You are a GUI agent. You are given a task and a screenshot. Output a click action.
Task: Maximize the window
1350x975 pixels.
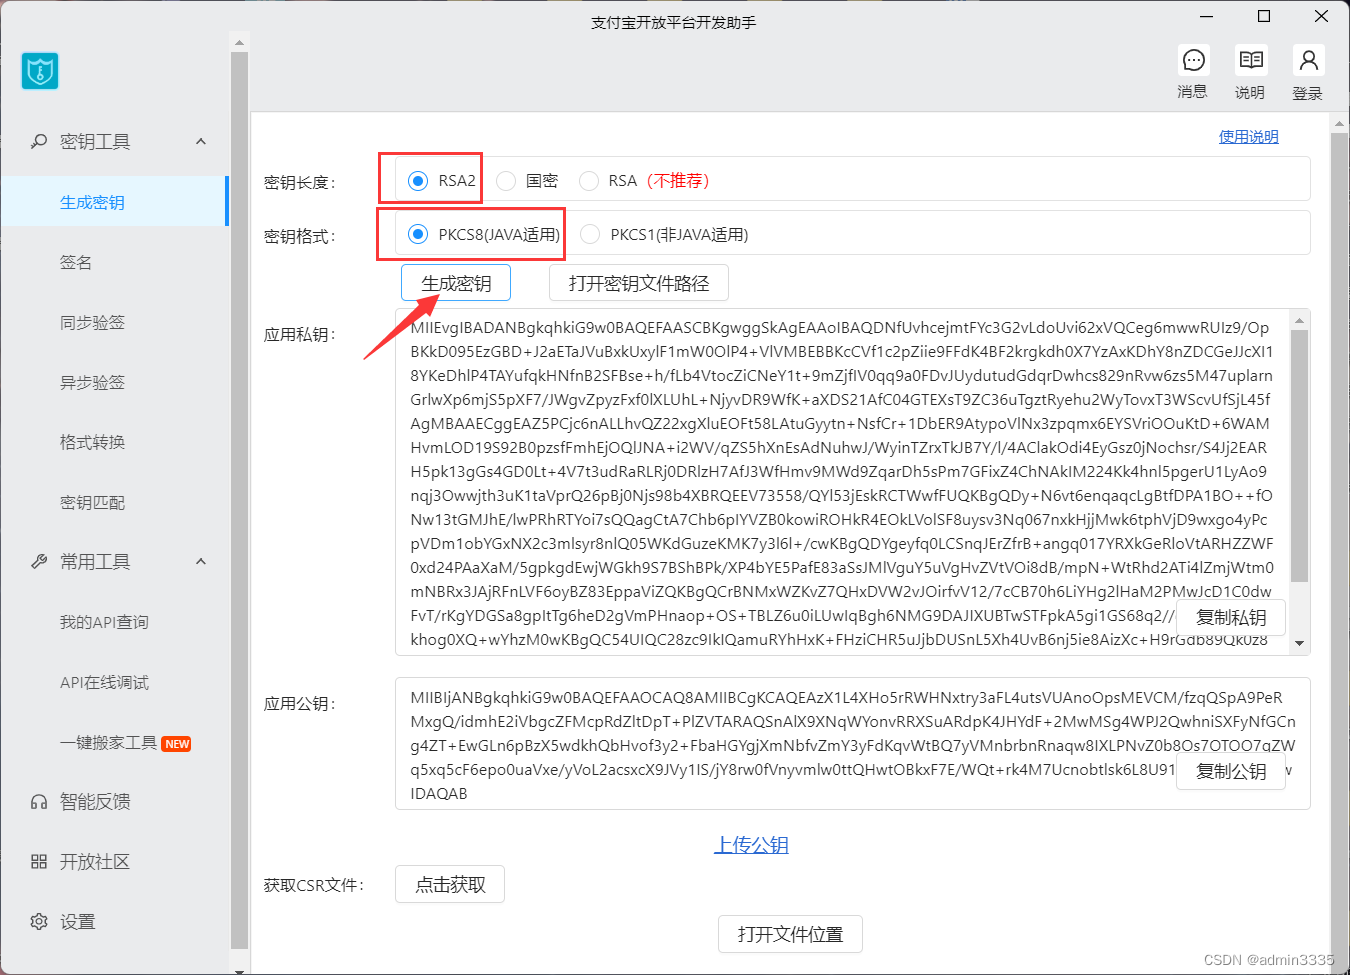(x=1264, y=16)
